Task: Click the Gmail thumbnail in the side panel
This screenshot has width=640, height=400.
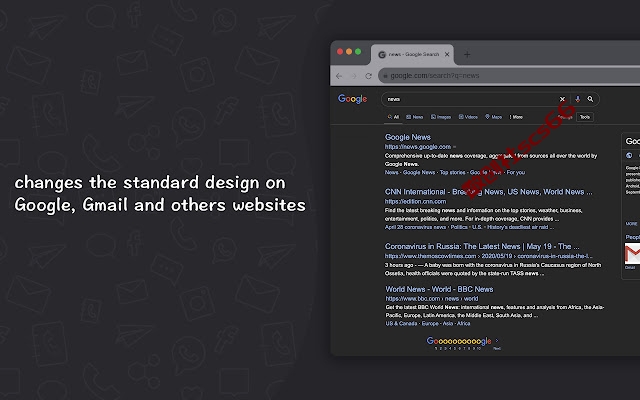Action: 632,253
